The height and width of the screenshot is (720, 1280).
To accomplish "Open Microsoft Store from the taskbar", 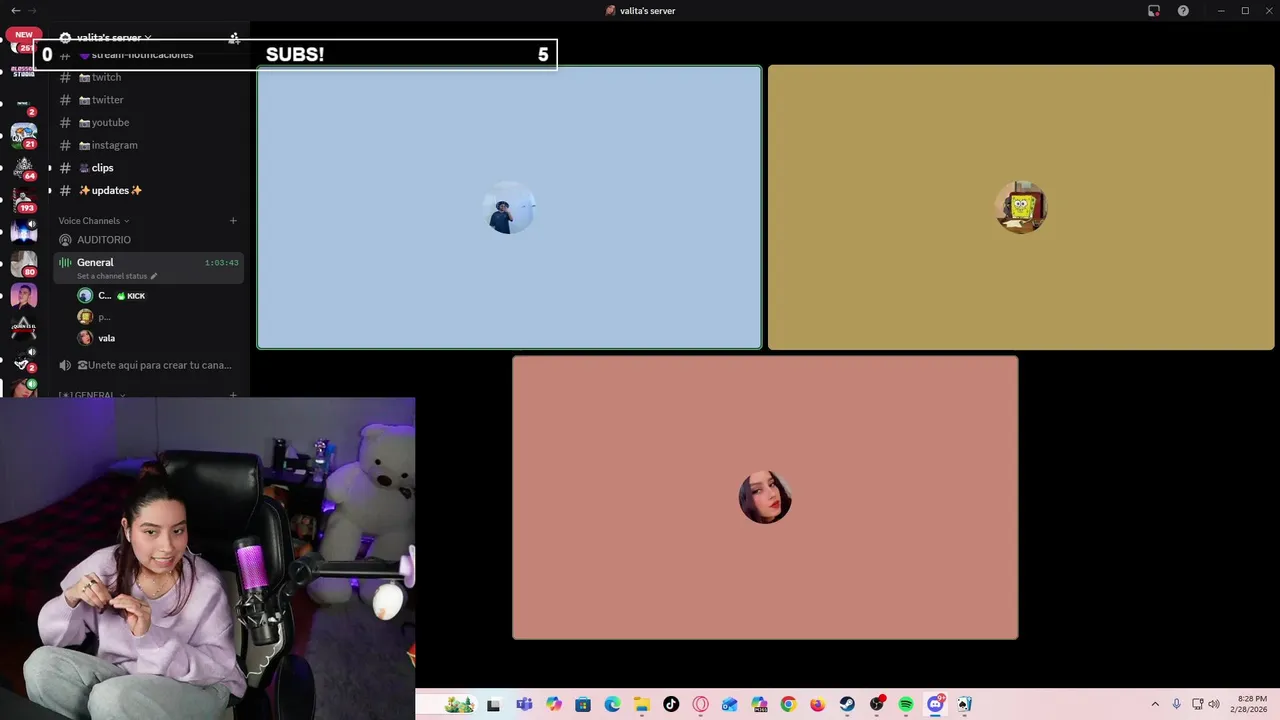I will (583, 704).
